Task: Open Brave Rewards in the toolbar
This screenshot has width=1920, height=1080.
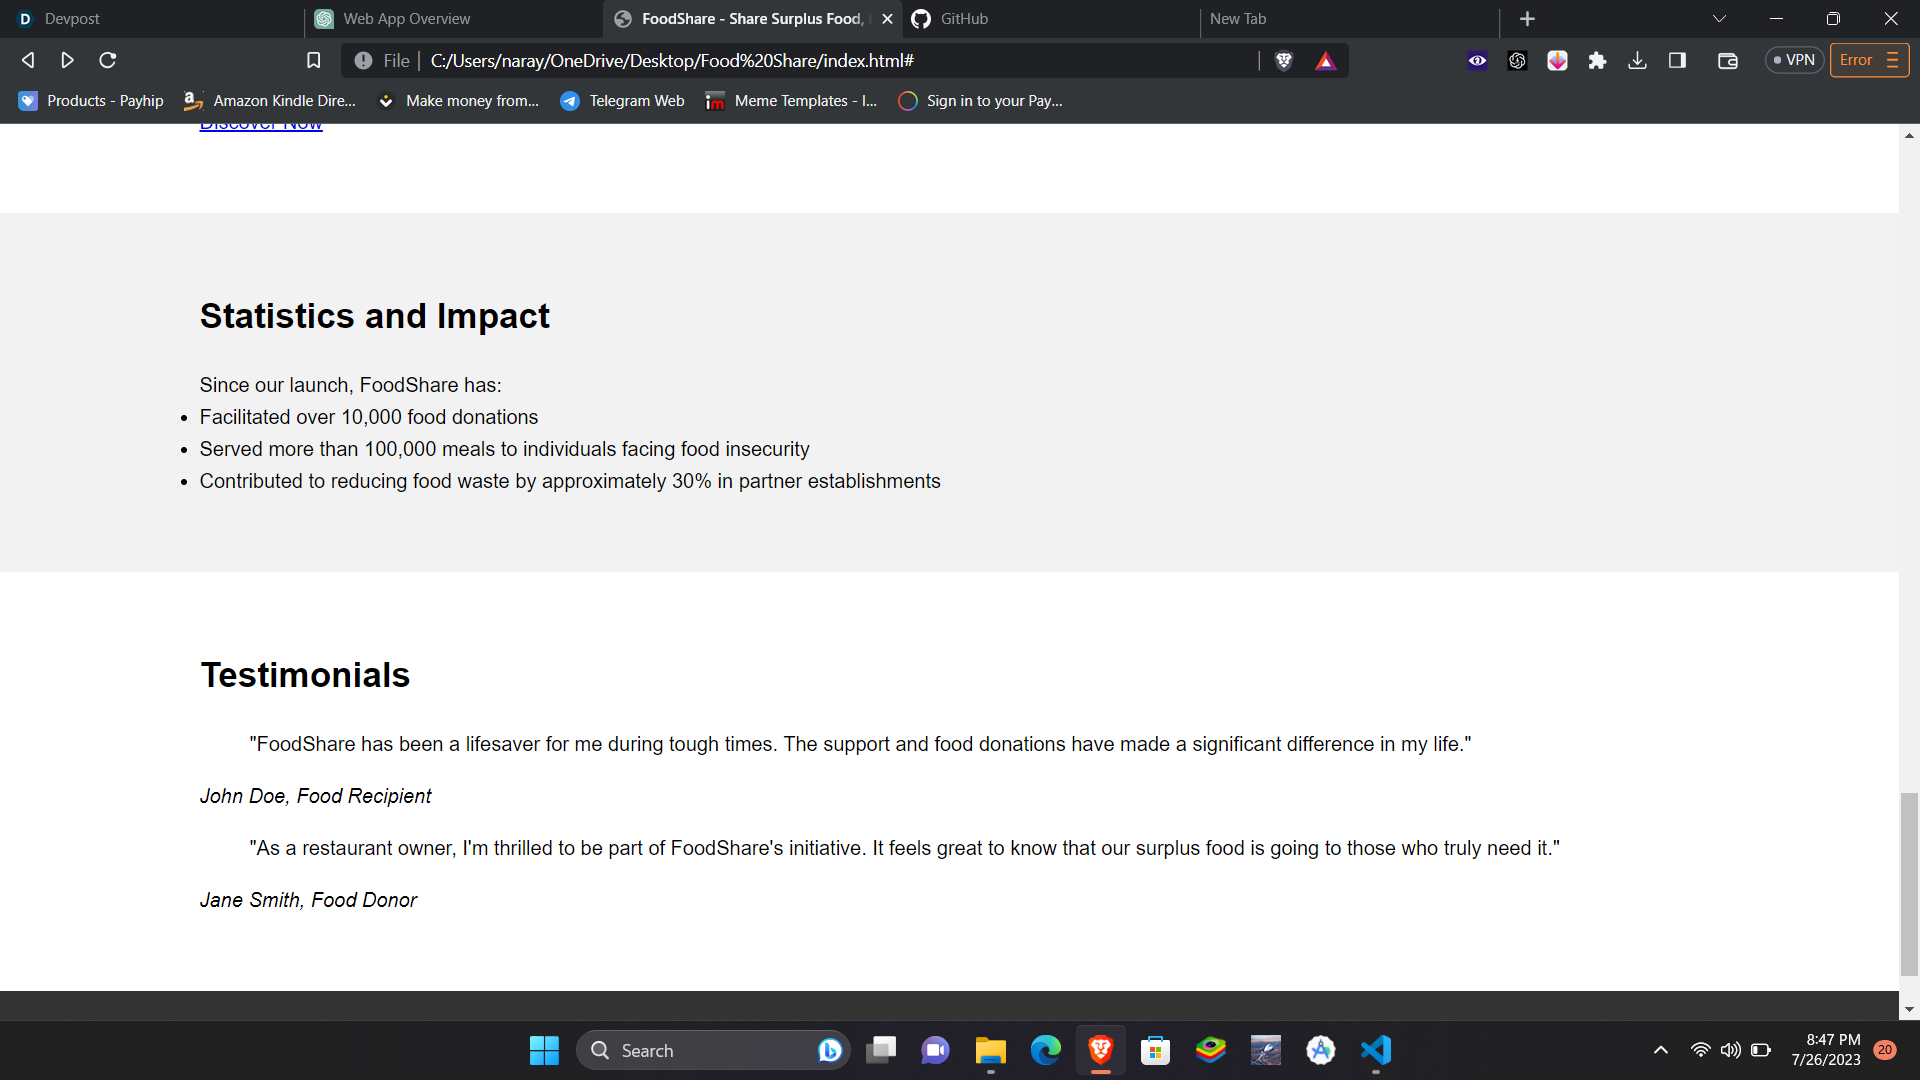Action: point(1326,60)
